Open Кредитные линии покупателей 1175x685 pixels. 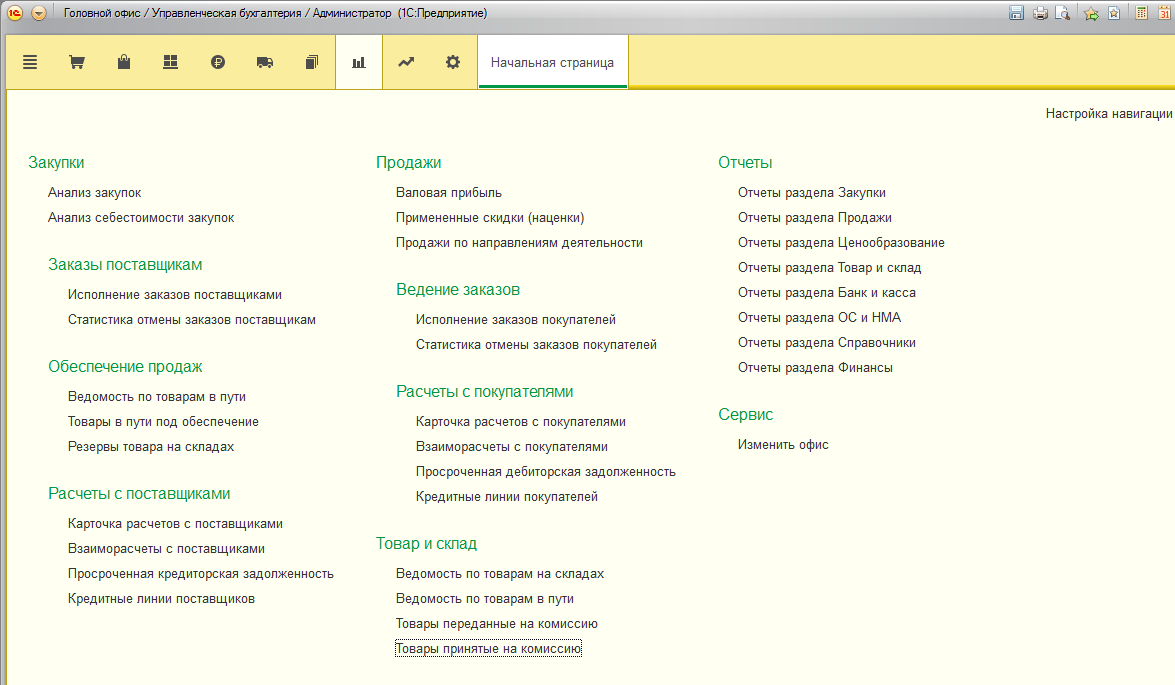coord(507,496)
